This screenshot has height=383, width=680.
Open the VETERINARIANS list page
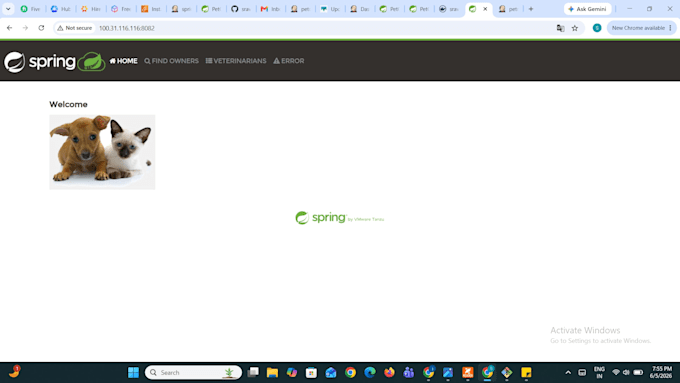(236, 61)
